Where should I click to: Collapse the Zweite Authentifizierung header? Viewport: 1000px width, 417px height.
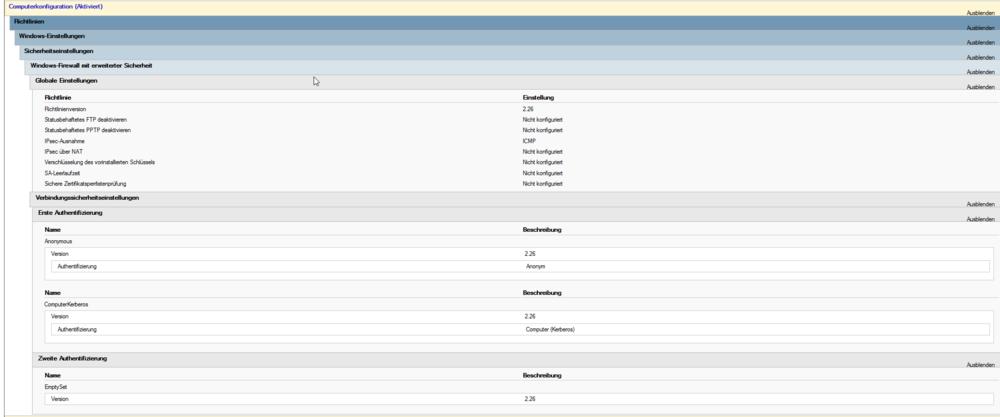tap(72, 357)
